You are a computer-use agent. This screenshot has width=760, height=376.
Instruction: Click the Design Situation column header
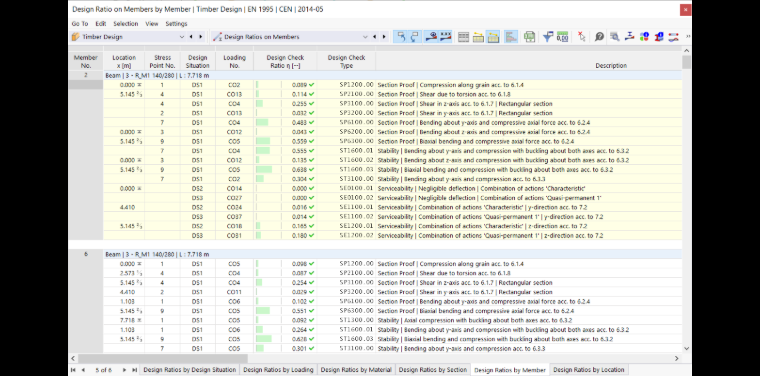point(198,61)
